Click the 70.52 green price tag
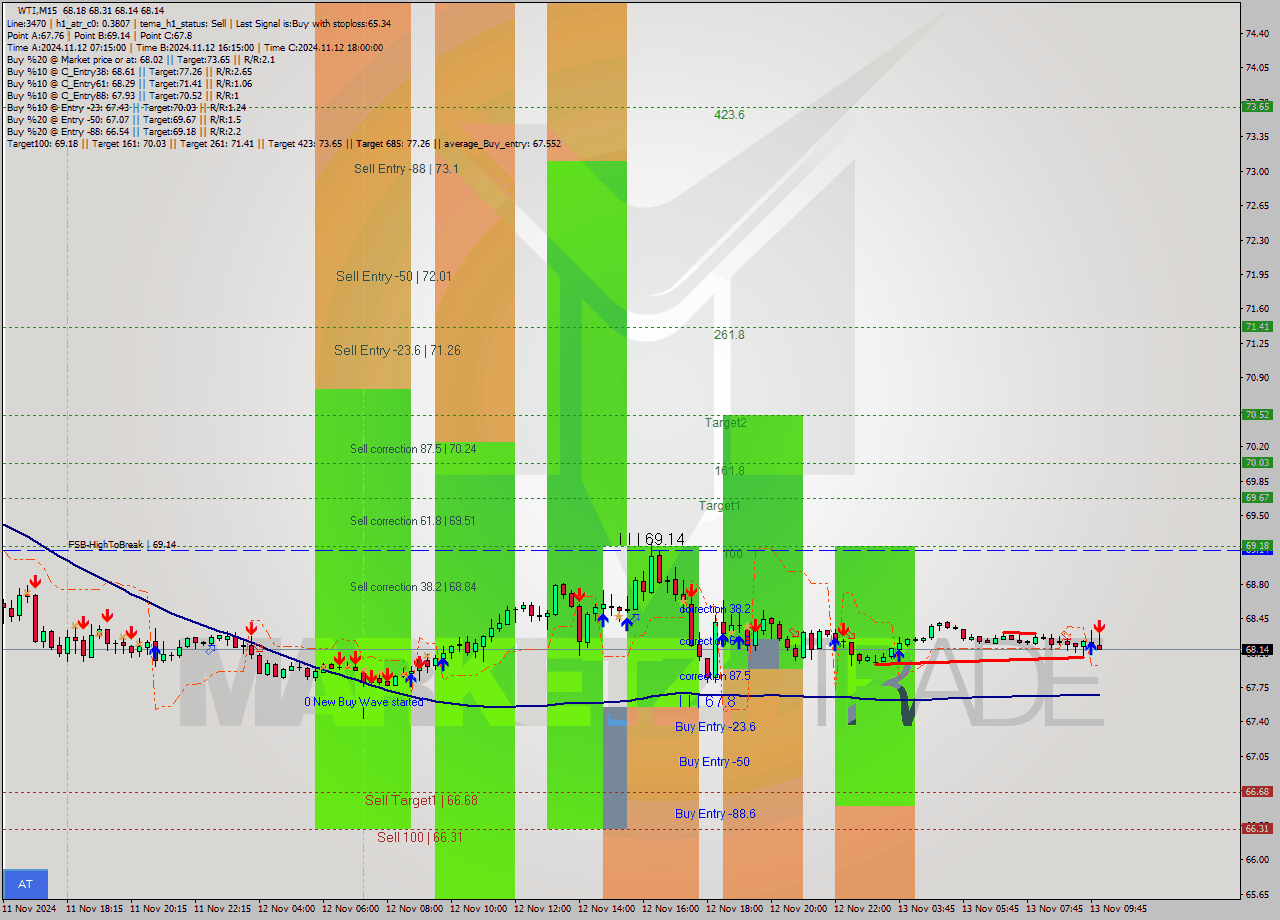 pyautogui.click(x=1256, y=415)
